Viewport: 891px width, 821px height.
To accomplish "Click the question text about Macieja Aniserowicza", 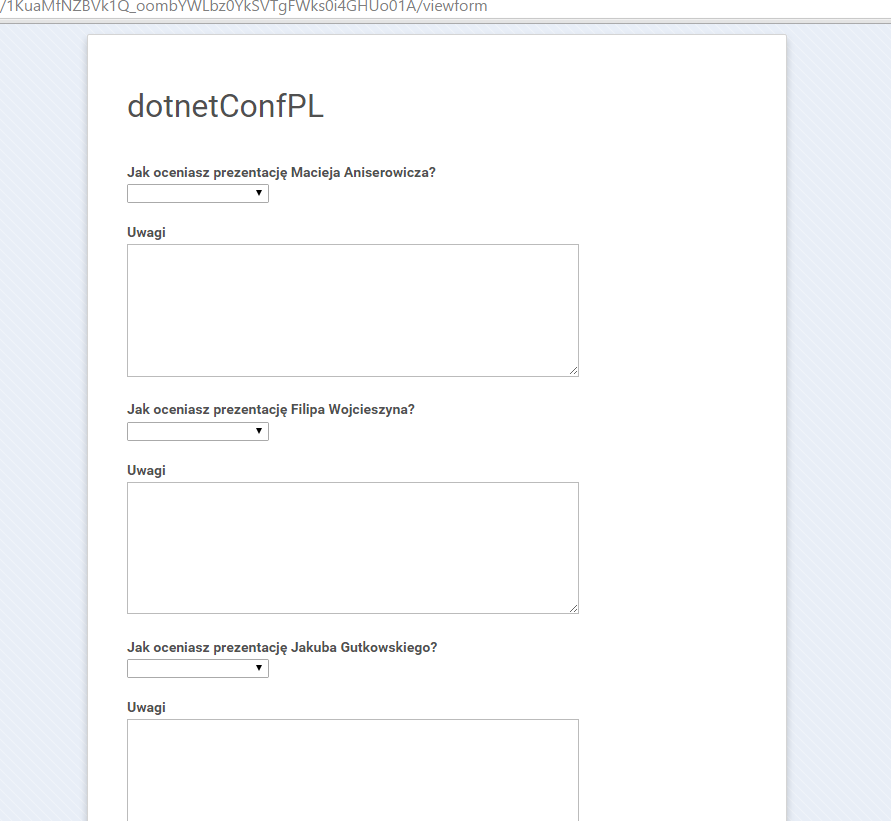I will (x=281, y=173).
